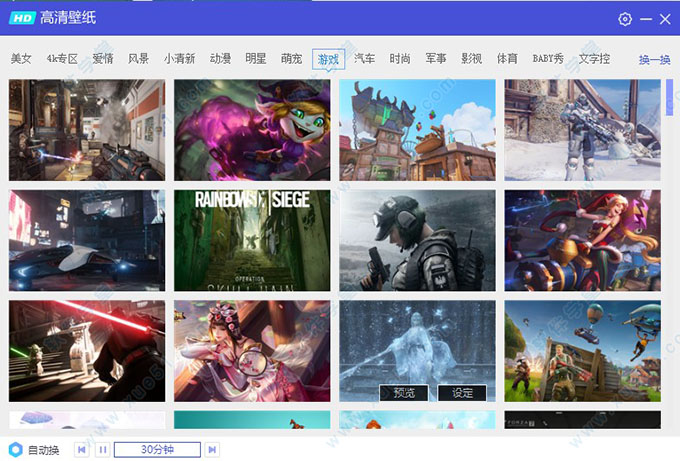
Task: Click the vertical scrollbar thumb
Action: pyautogui.click(x=669, y=97)
